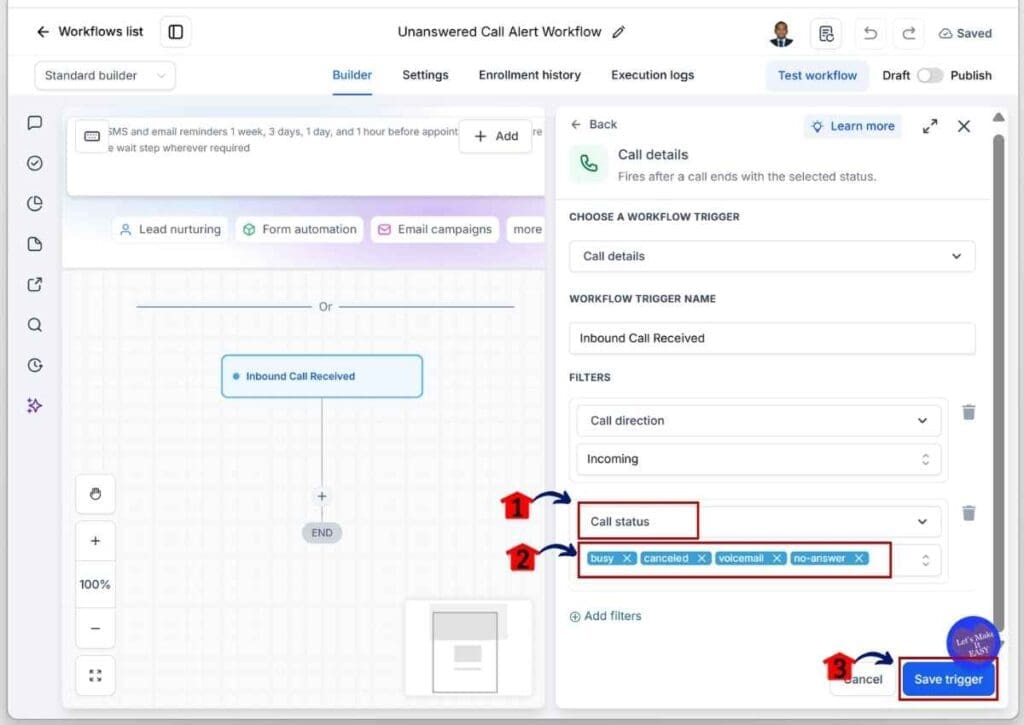The width and height of the screenshot is (1024, 725).
Task: Switch to Settings tab
Action: click(425, 75)
